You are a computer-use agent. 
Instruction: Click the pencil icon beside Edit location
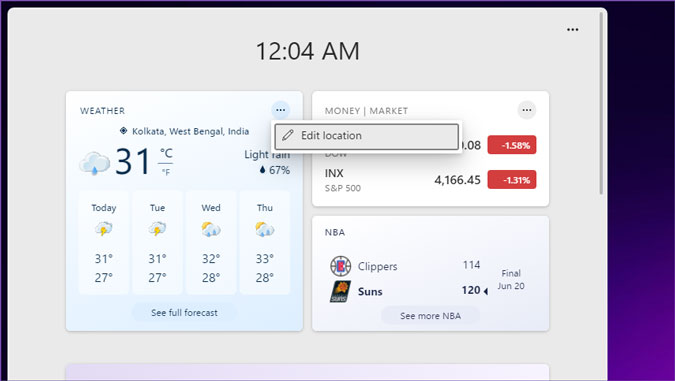click(x=288, y=136)
